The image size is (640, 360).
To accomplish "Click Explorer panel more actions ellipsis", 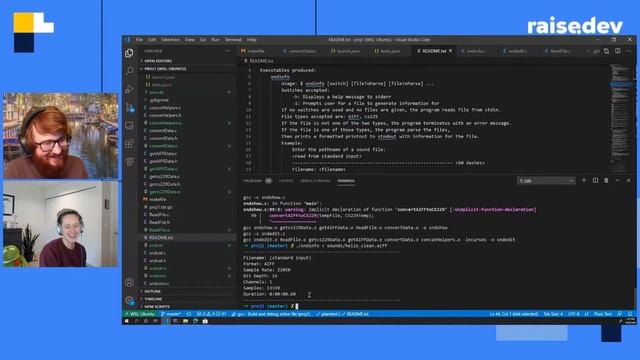I will coord(227,51).
